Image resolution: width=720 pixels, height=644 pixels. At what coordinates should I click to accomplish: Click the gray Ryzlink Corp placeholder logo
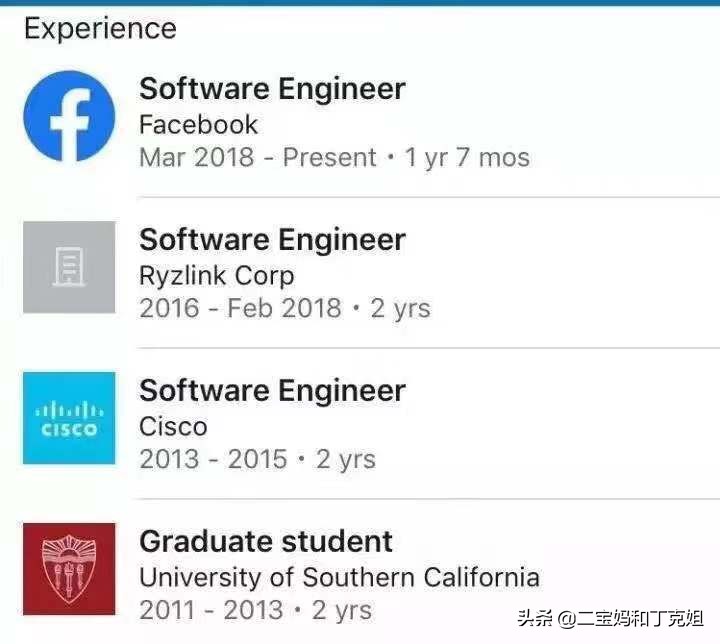[69, 267]
